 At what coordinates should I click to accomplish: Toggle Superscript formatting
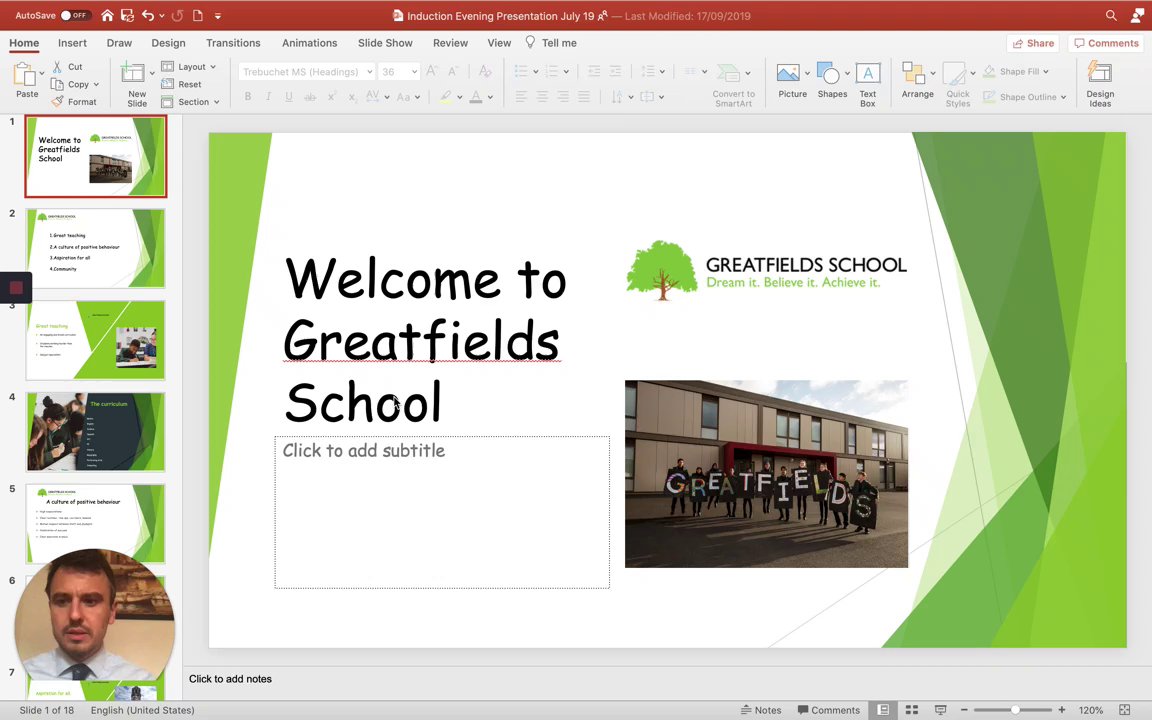(x=332, y=96)
